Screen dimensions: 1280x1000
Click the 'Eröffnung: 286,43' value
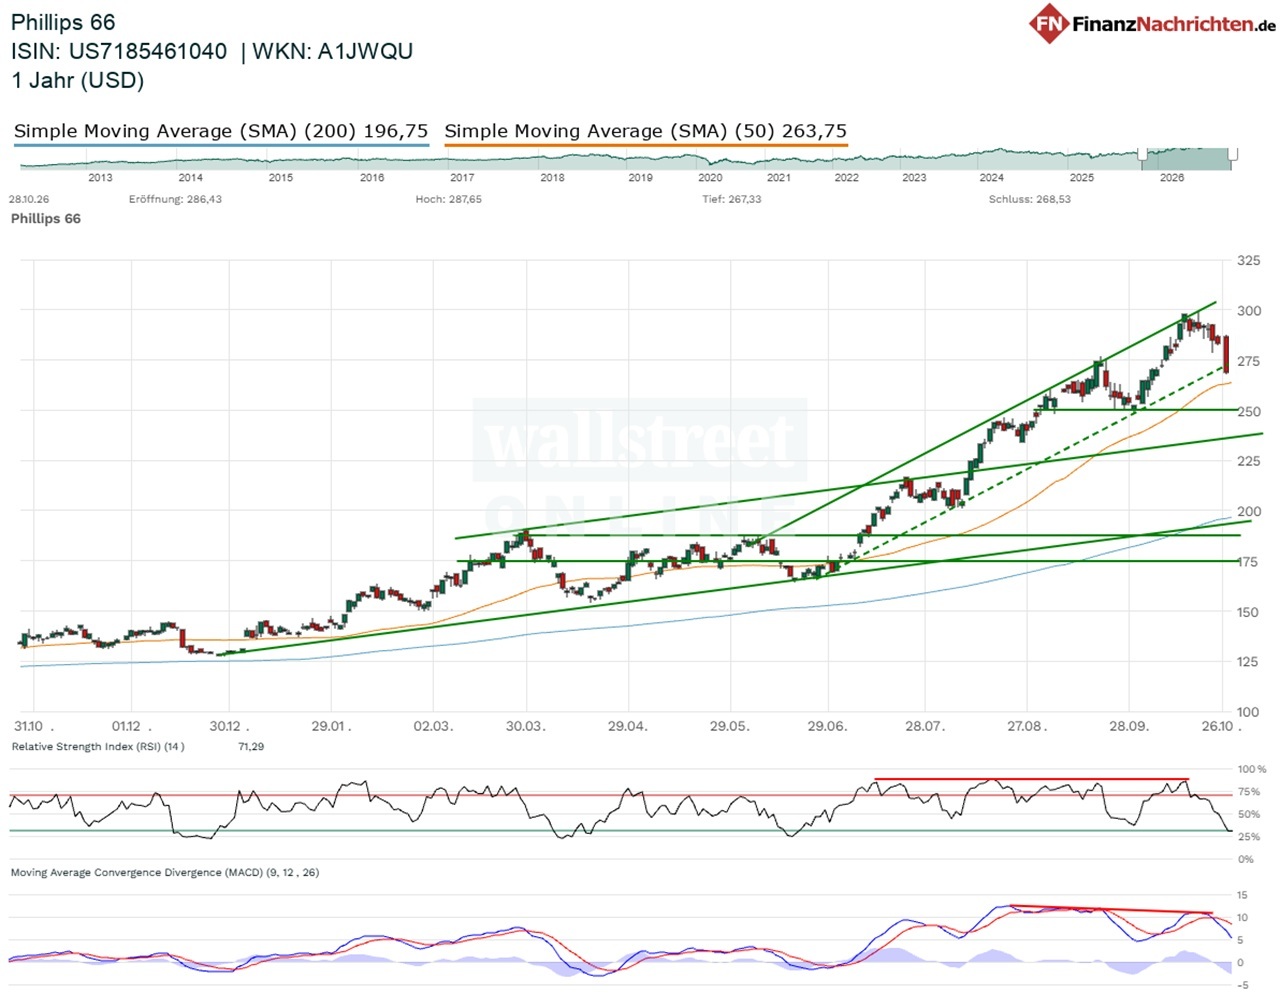(175, 199)
